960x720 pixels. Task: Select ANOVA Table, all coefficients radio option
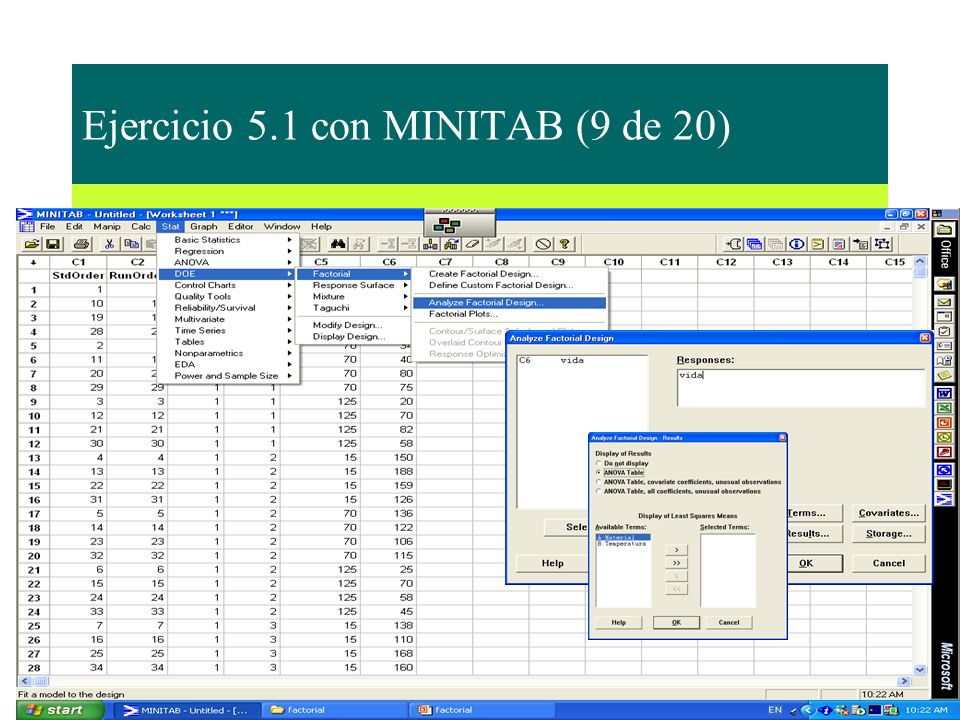pyautogui.click(x=599, y=491)
